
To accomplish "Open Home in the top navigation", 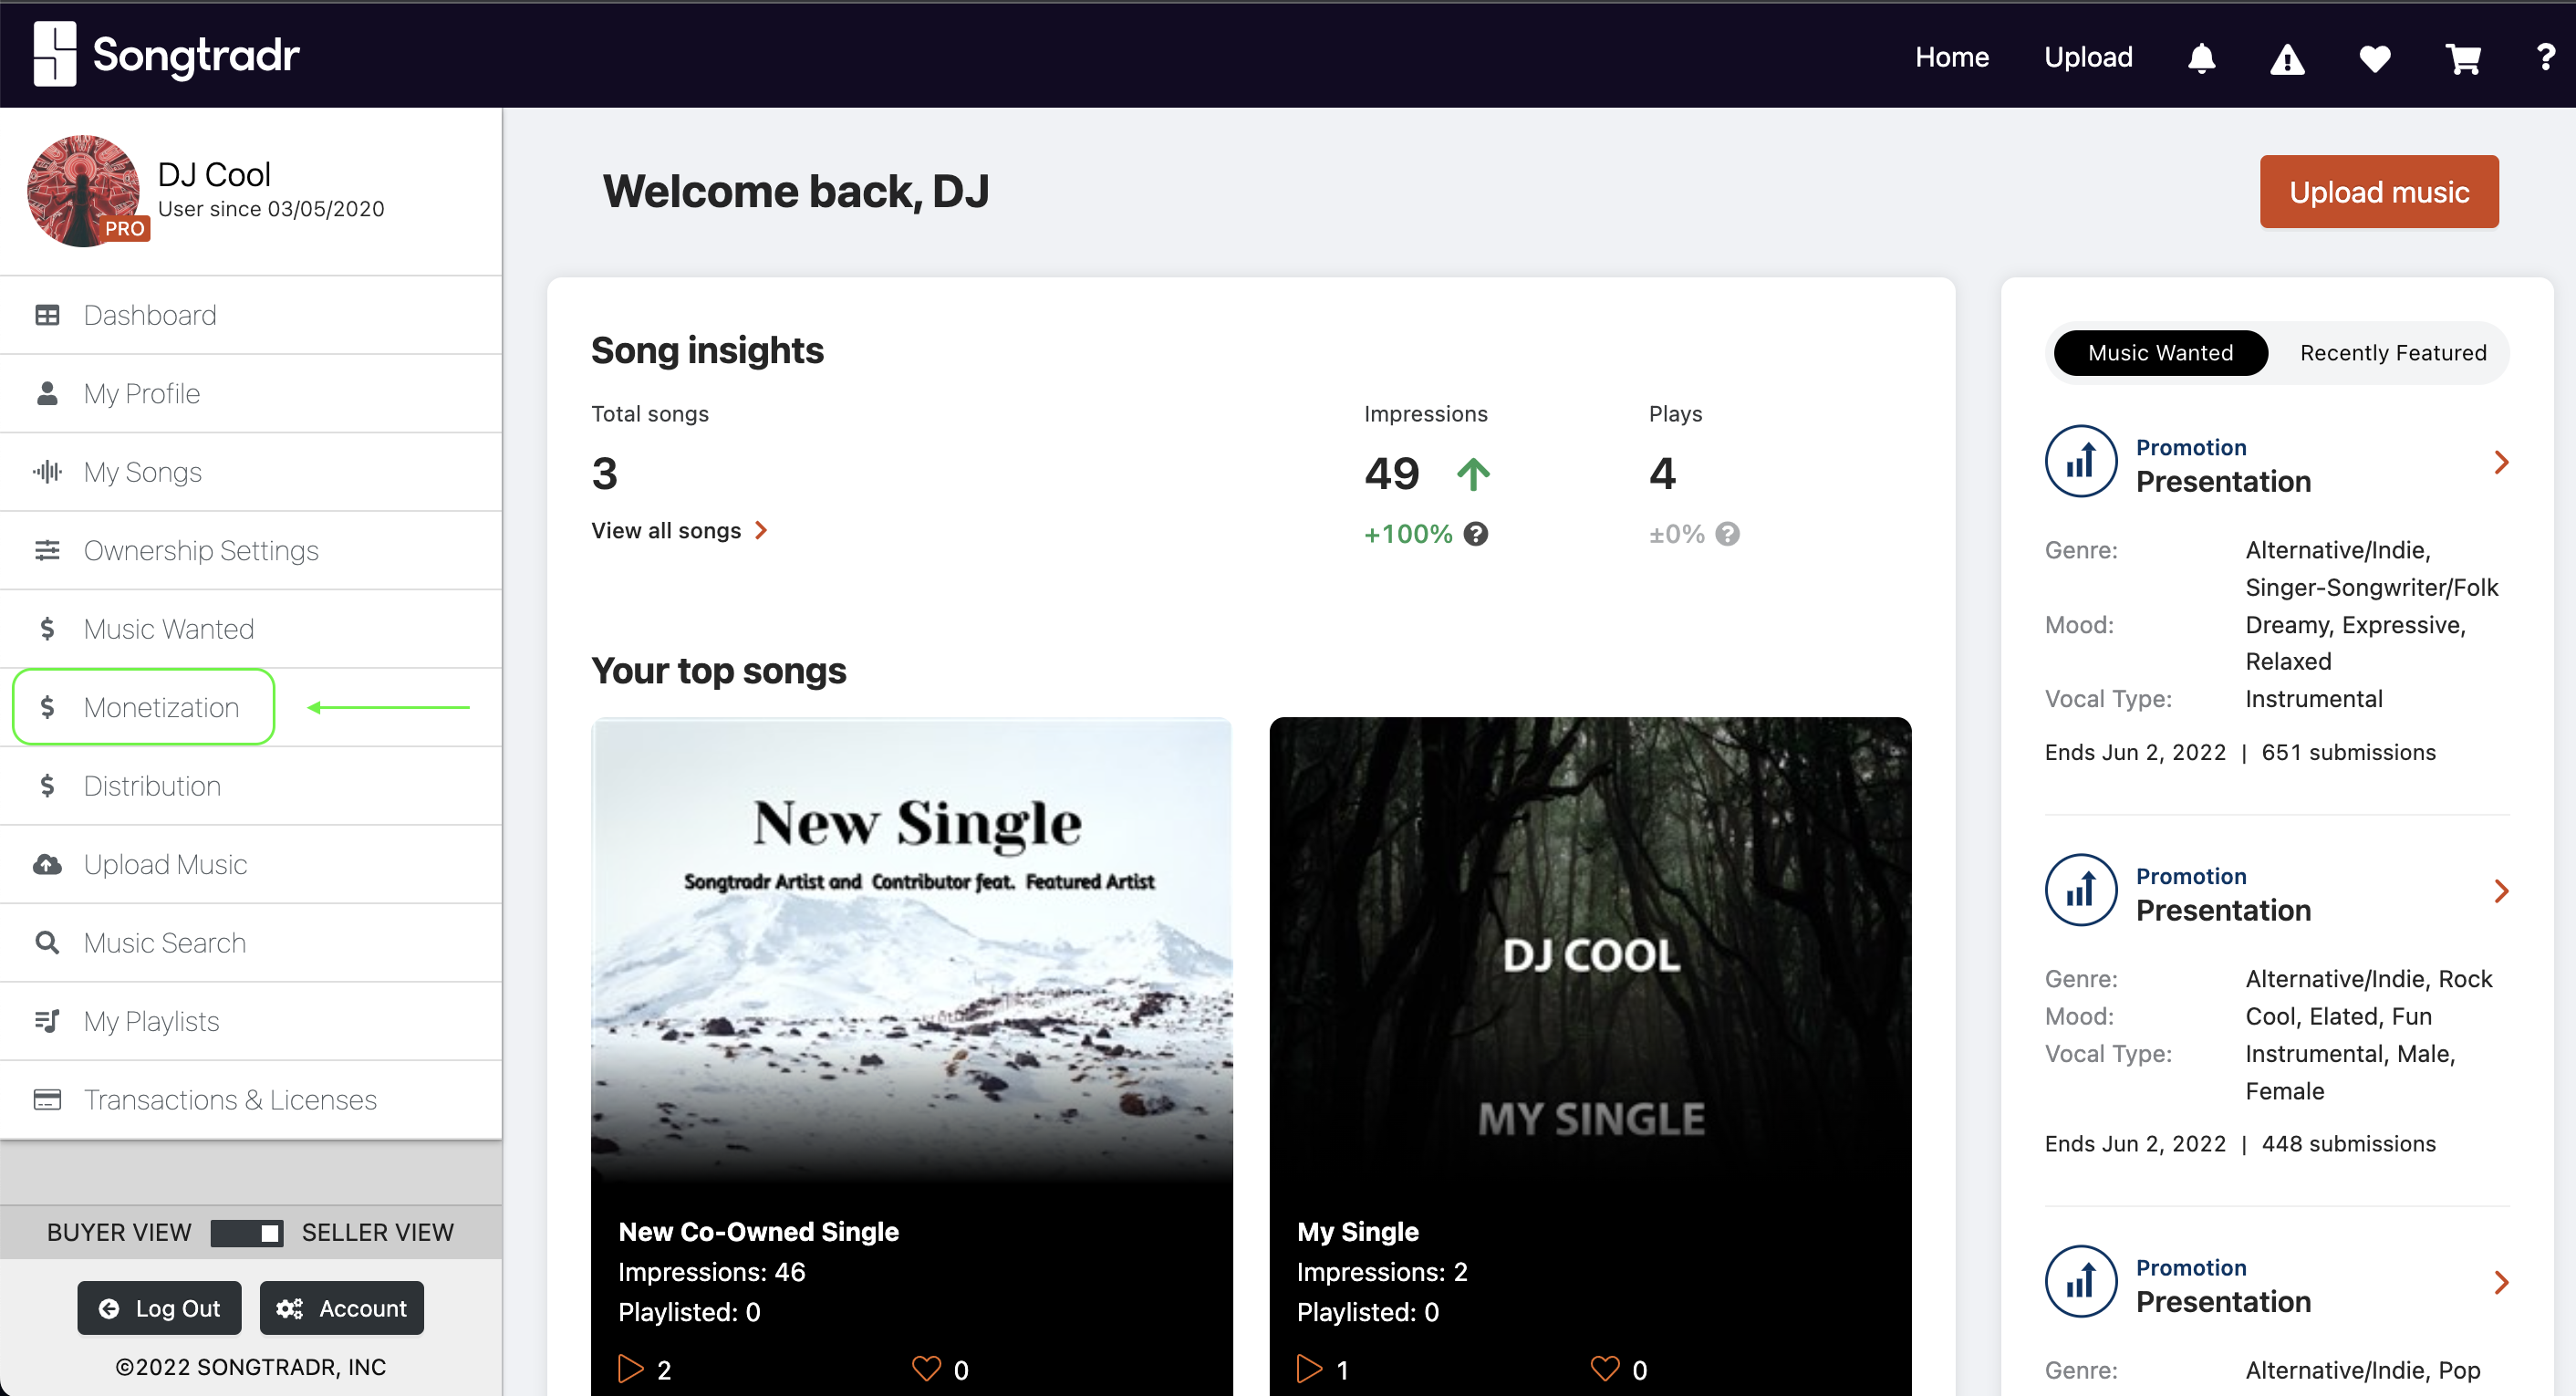I will click(1951, 57).
